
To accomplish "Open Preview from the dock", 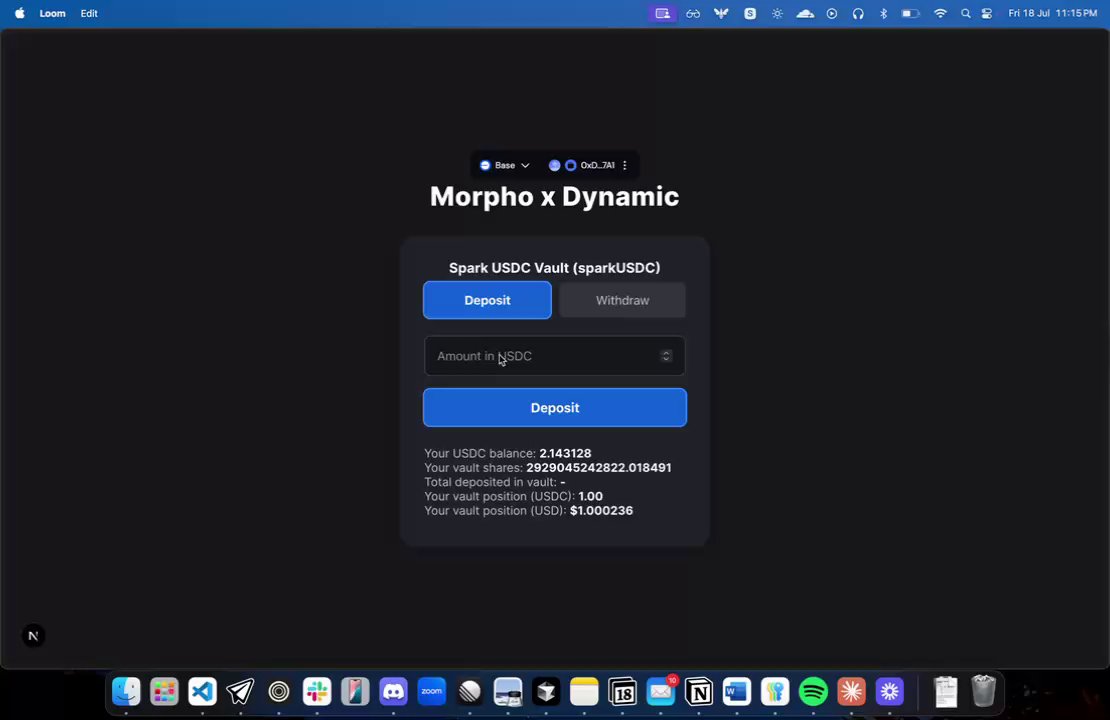I will coord(508,692).
